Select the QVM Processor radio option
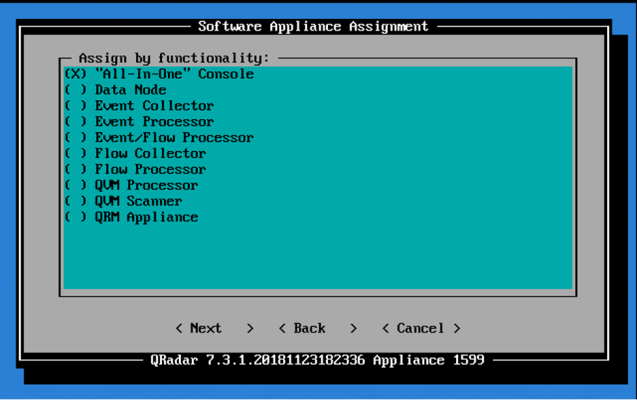The width and height of the screenshot is (637, 400). pos(132,185)
